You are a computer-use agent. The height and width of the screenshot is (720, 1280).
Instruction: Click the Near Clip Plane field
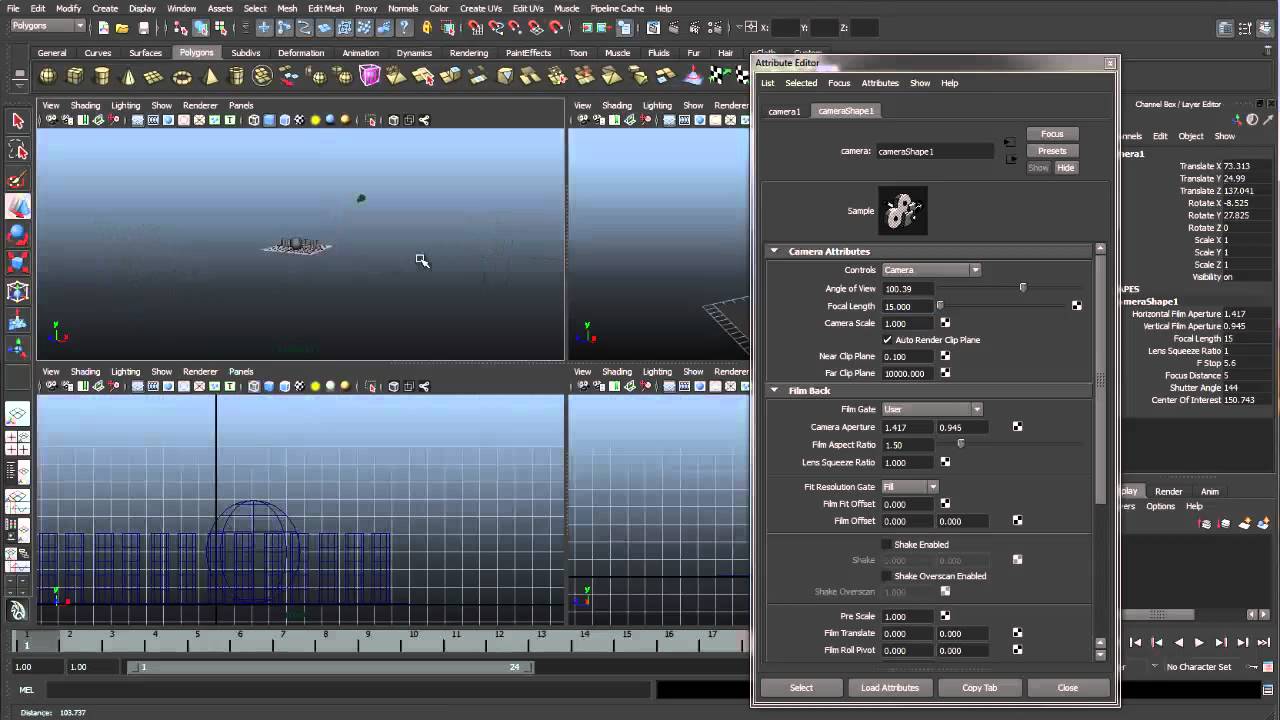click(907, 356)
